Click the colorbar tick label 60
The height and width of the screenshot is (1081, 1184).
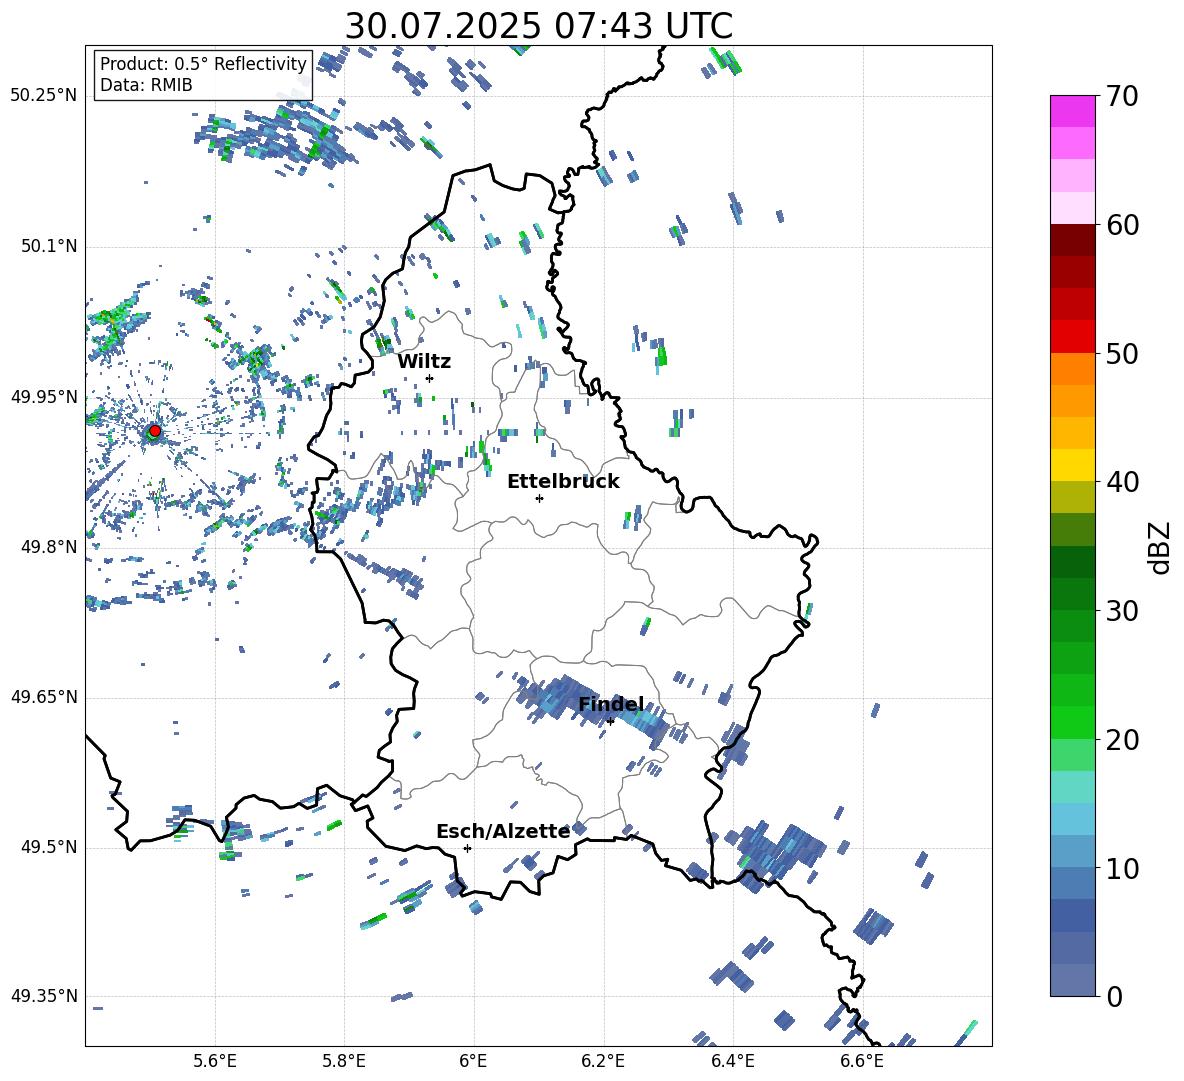click(x=1123, y=225)
